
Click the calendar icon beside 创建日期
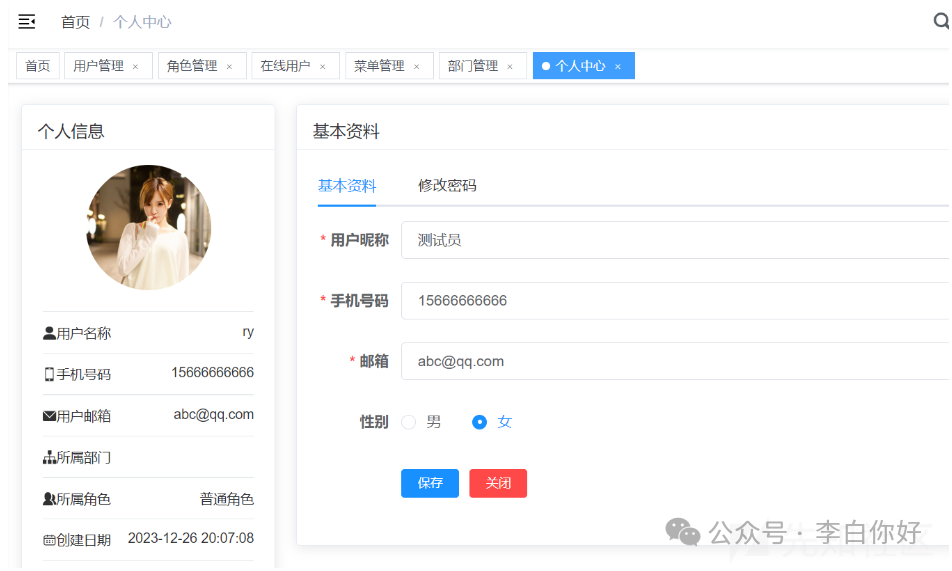(49, 540)
